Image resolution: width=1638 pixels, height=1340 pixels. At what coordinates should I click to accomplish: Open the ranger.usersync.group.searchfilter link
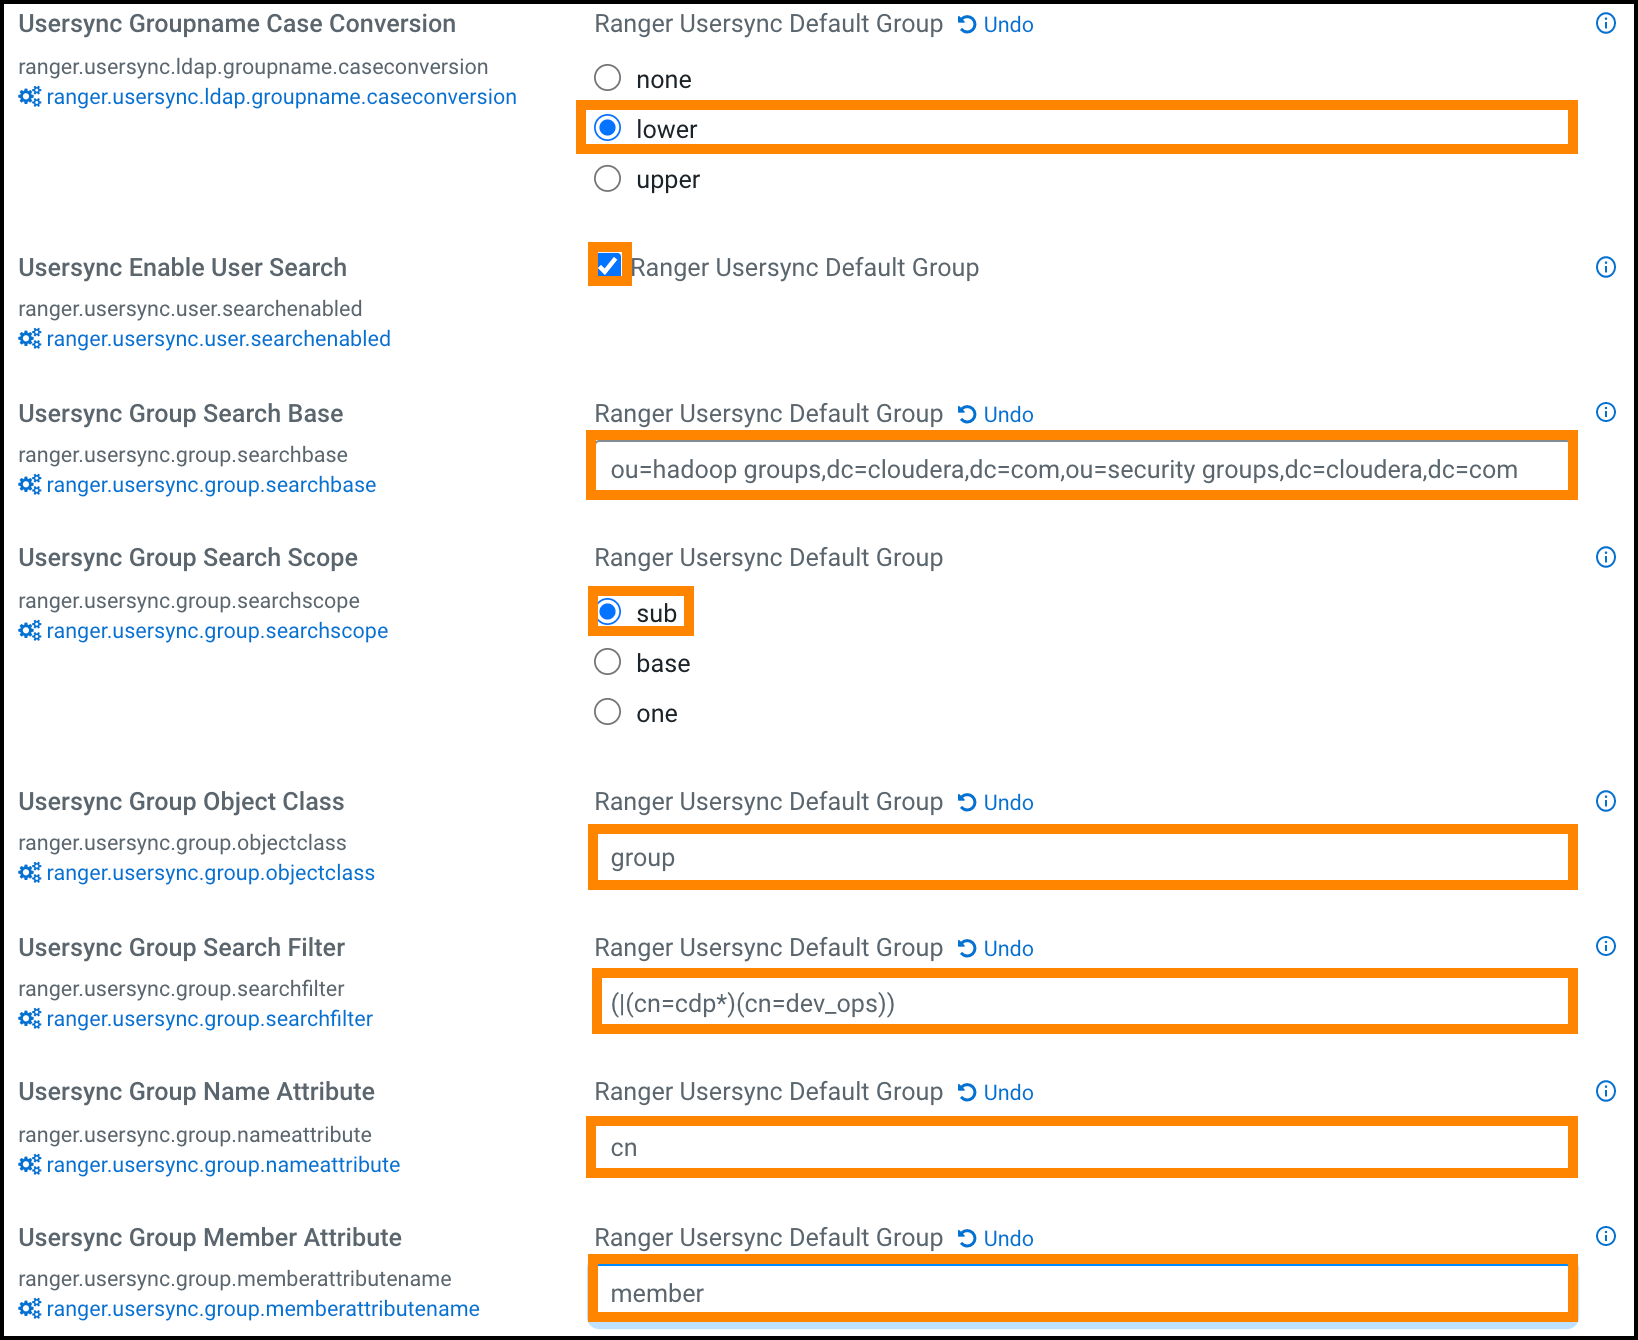(x=208, y=1018)
